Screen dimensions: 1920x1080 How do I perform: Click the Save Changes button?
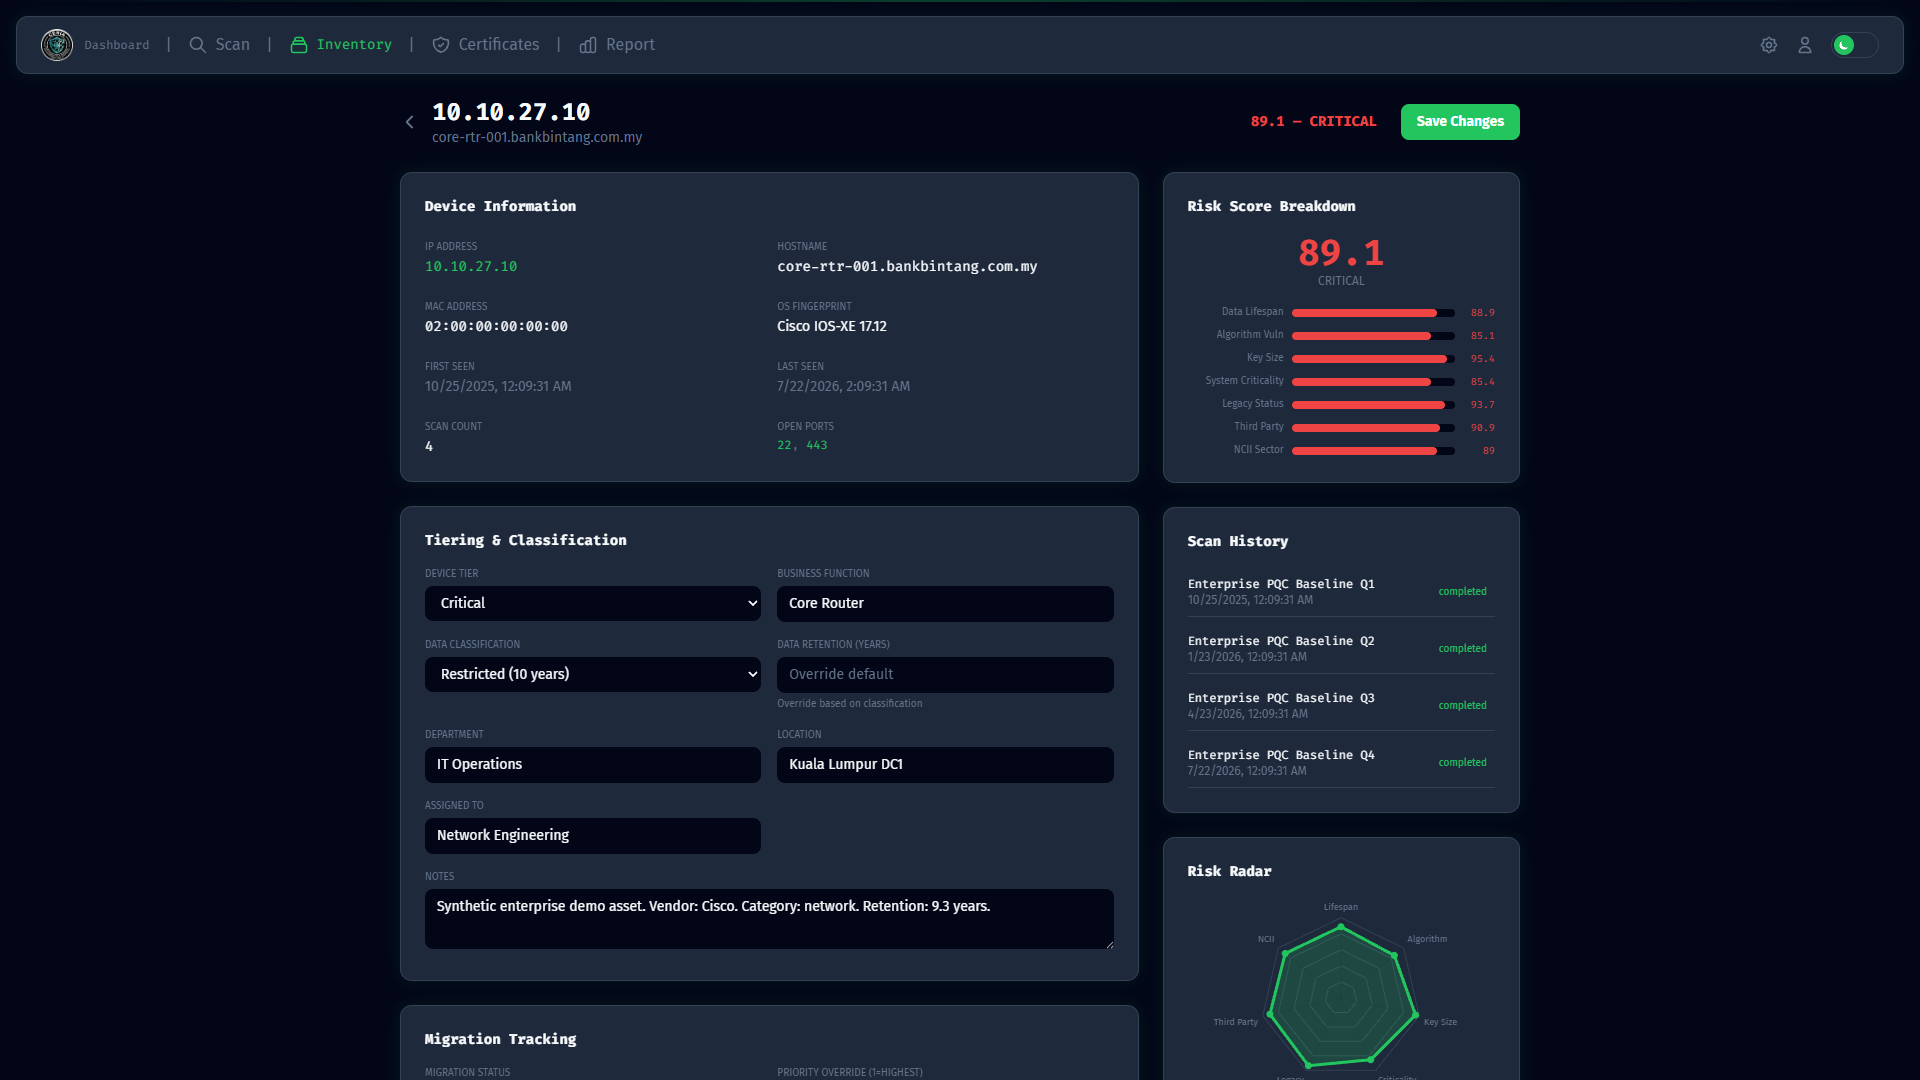point(1460,122)
